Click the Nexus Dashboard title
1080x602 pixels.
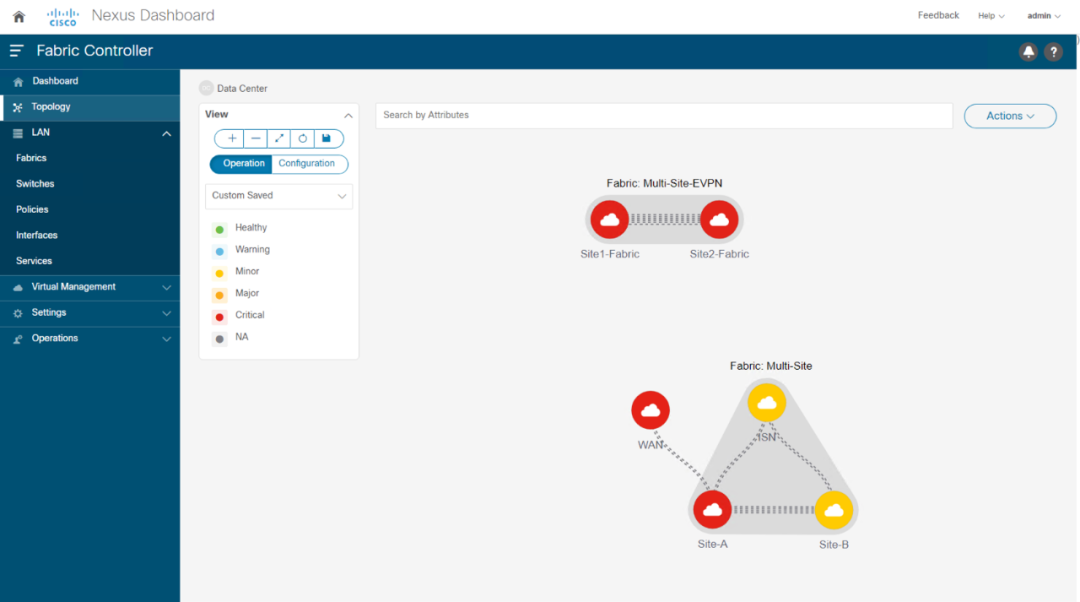click(153, 15)
